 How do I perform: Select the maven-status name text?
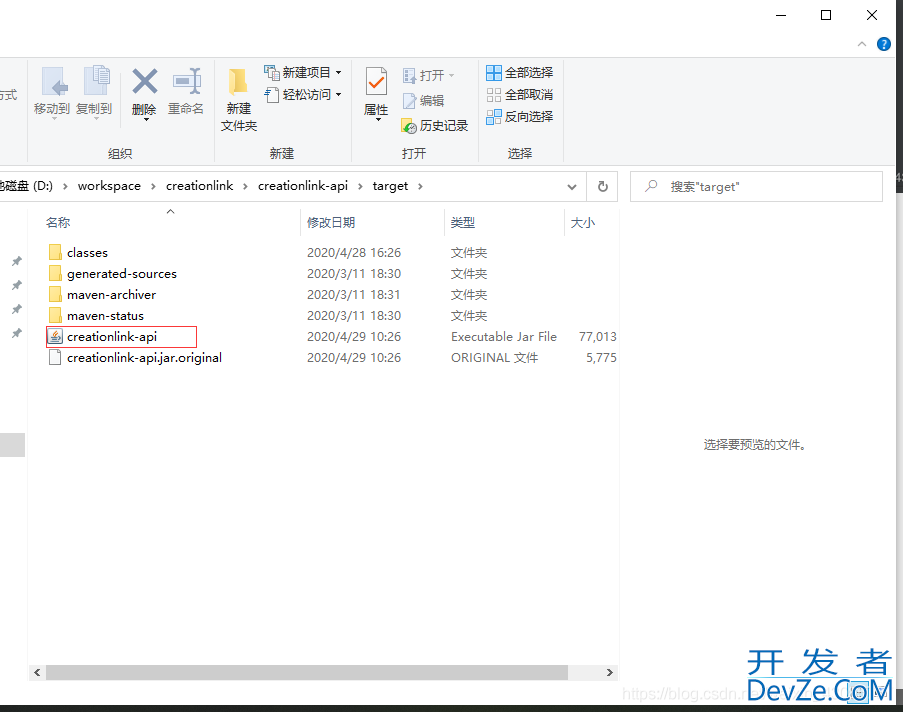105,316
